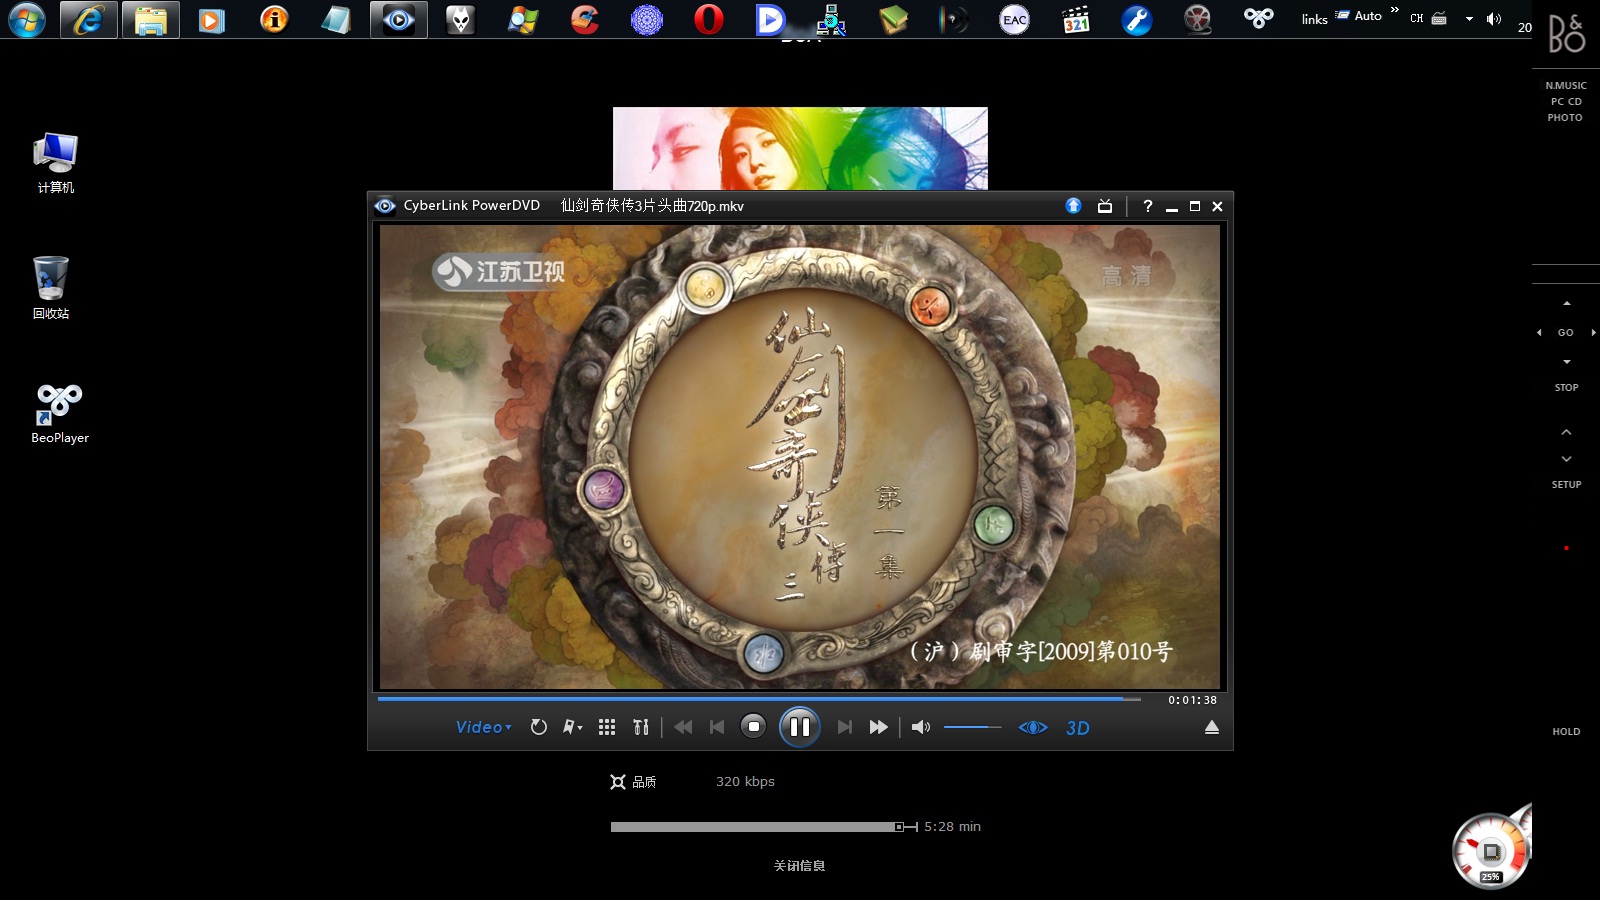Click 关闭信息 to close info

pos(799,866)
